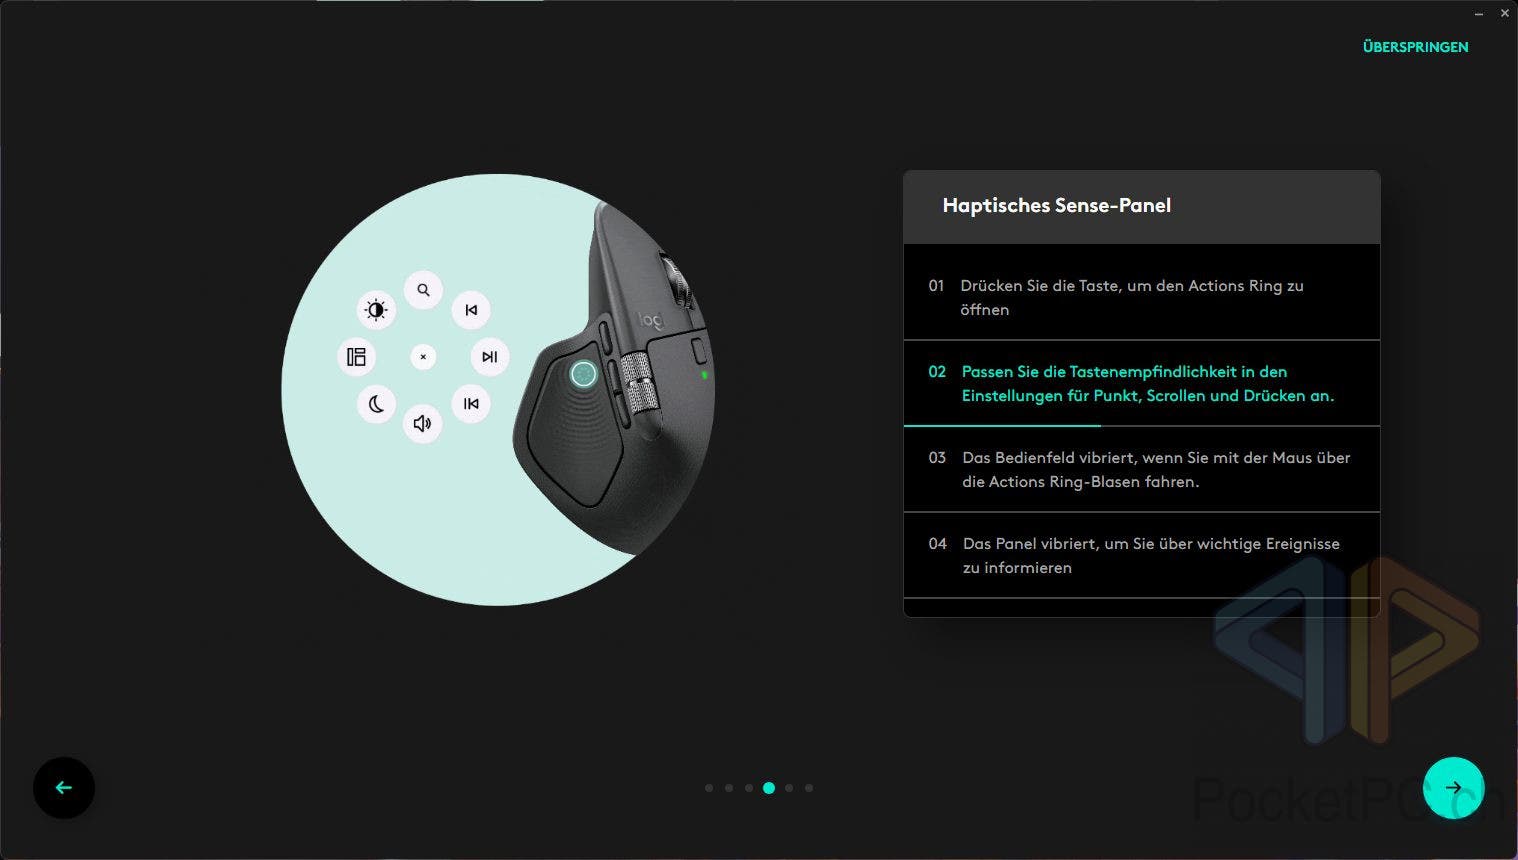Open step 03 about Bedienfeld vibration
1518x860 pixels.
pyautogui.click(x=1141, y=469)
